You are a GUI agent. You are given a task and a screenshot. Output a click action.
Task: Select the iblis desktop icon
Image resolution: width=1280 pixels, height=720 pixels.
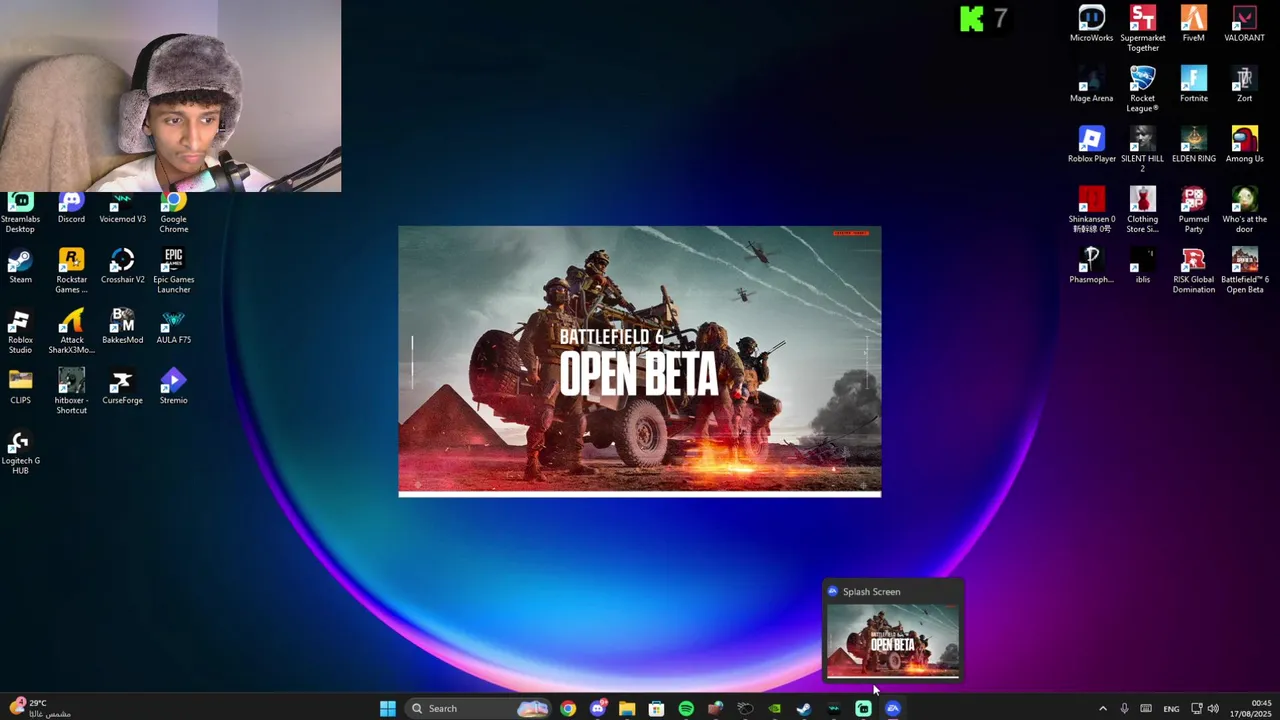[x=1142, y=266]
